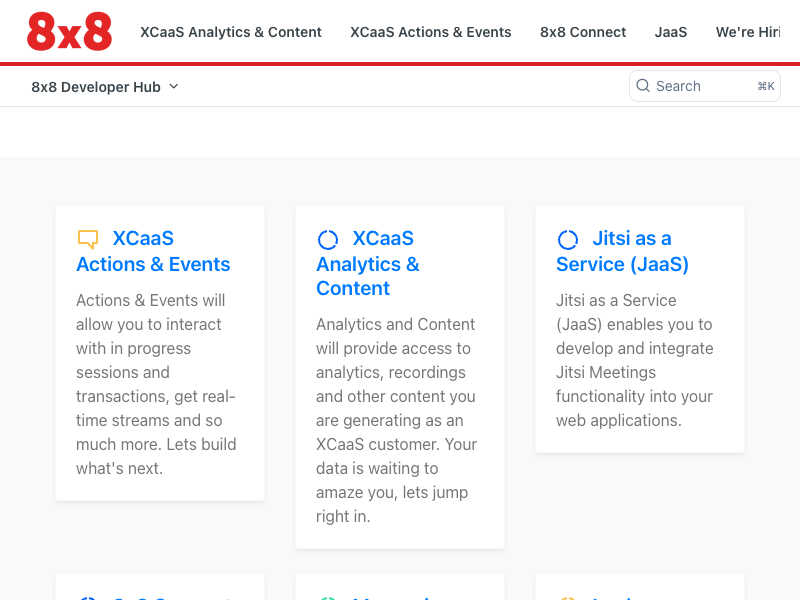Open XCaaS Actions & Events nav item
Screen dimensions: 800x600
point(431,32)
